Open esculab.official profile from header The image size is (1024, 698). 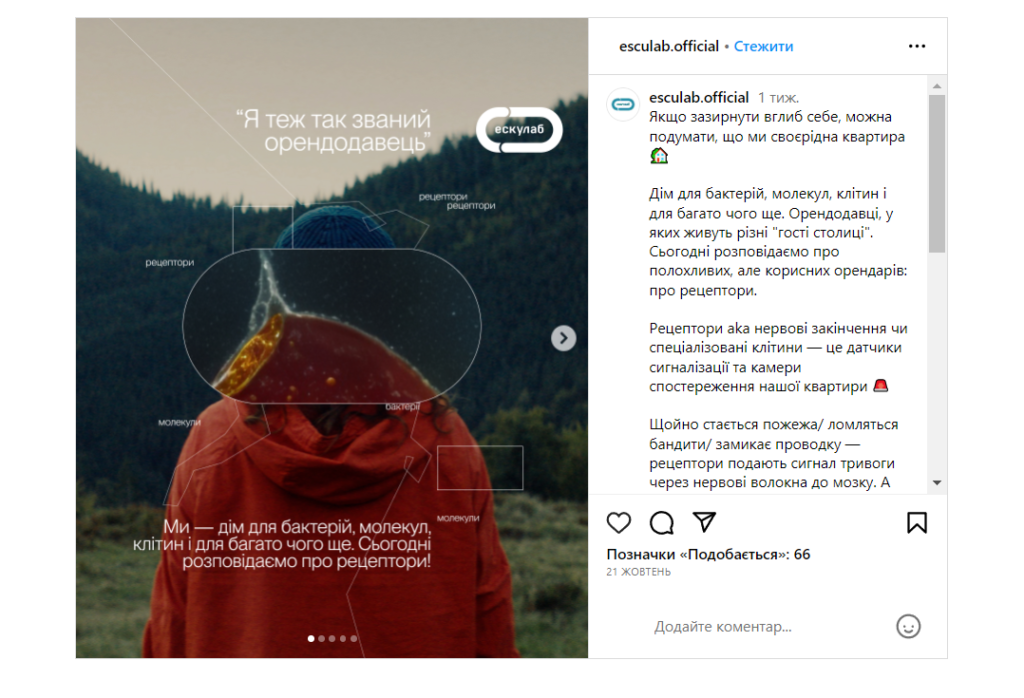pyautogui.click(x=669, y=46)
